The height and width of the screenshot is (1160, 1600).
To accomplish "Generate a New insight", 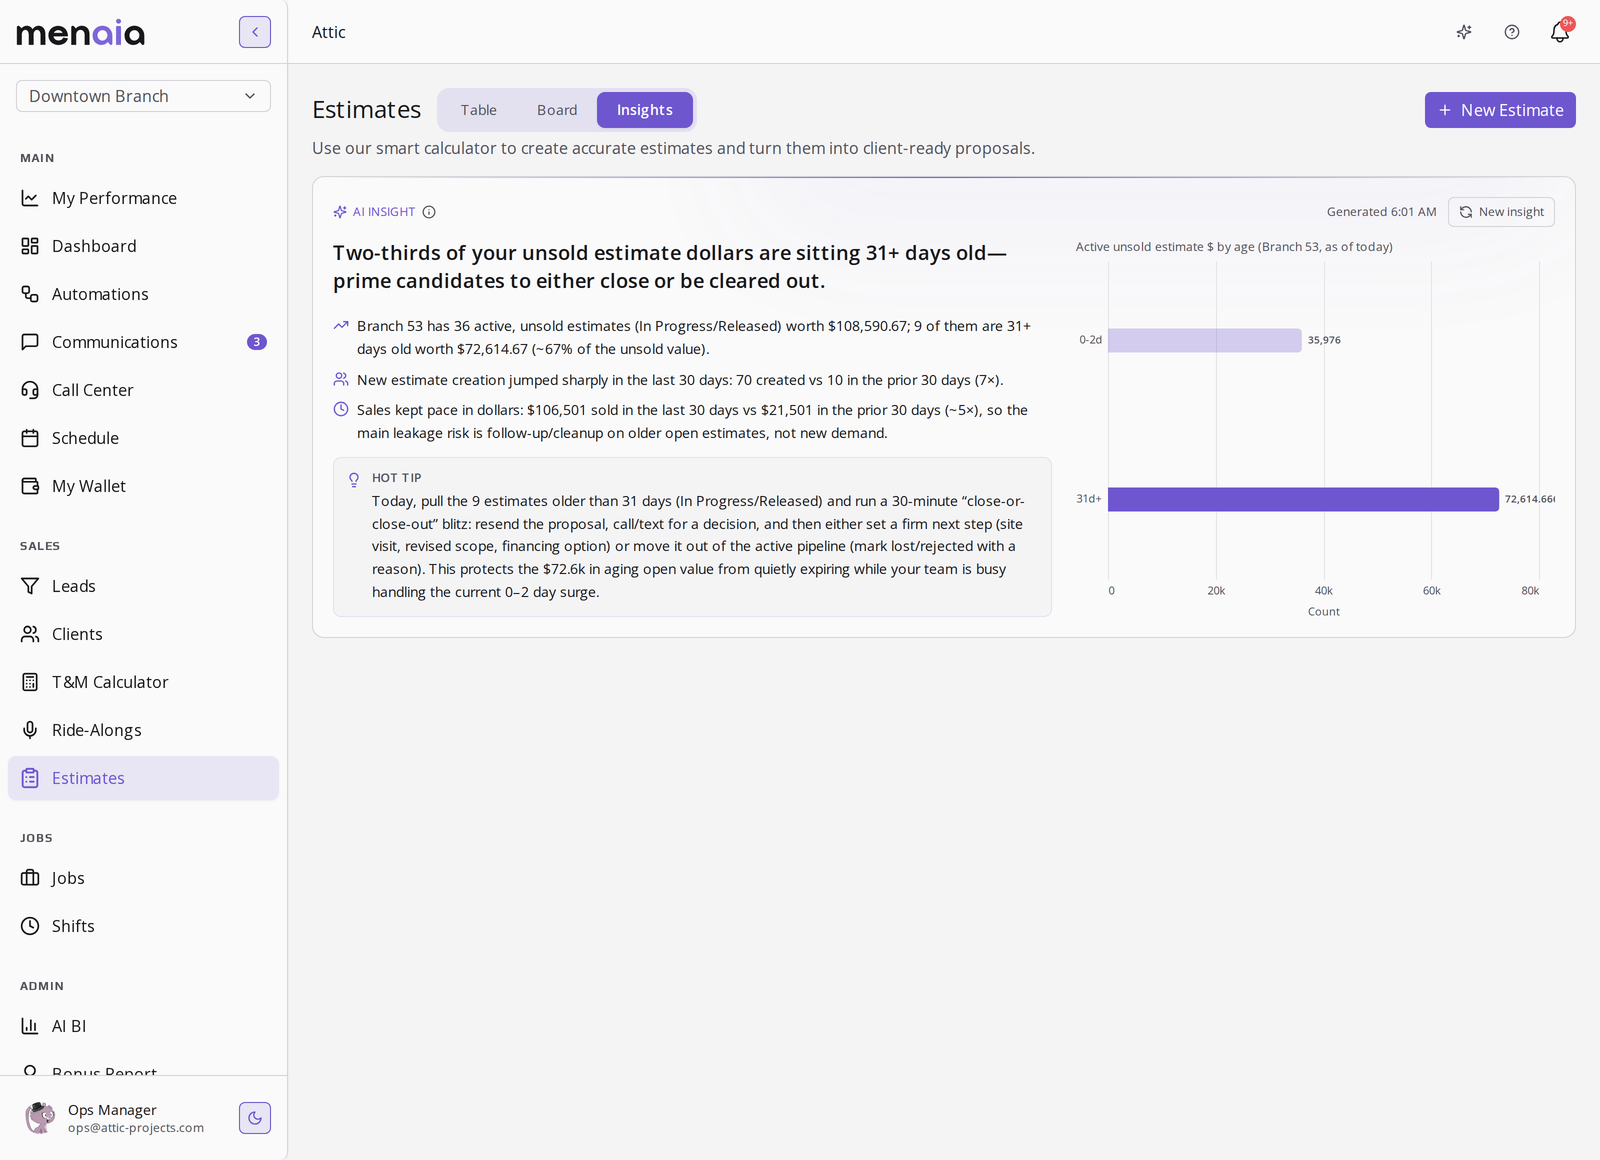I will pos(1501,212).
